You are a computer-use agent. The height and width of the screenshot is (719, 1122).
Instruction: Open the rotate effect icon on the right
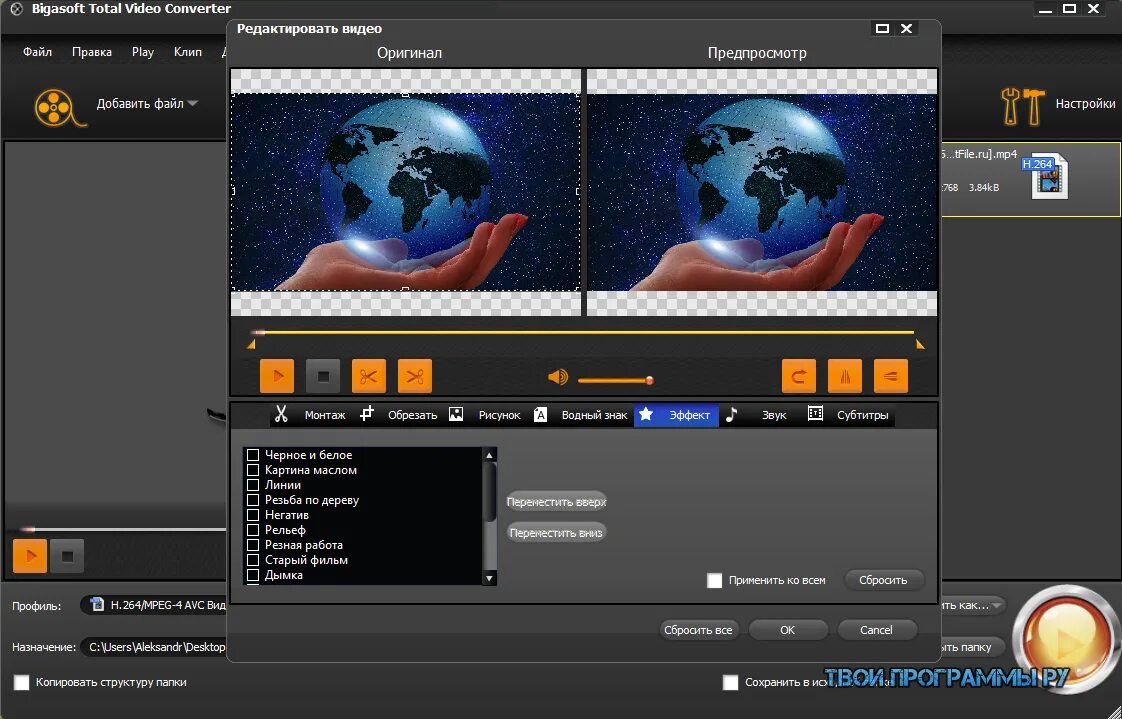[797, 375]
